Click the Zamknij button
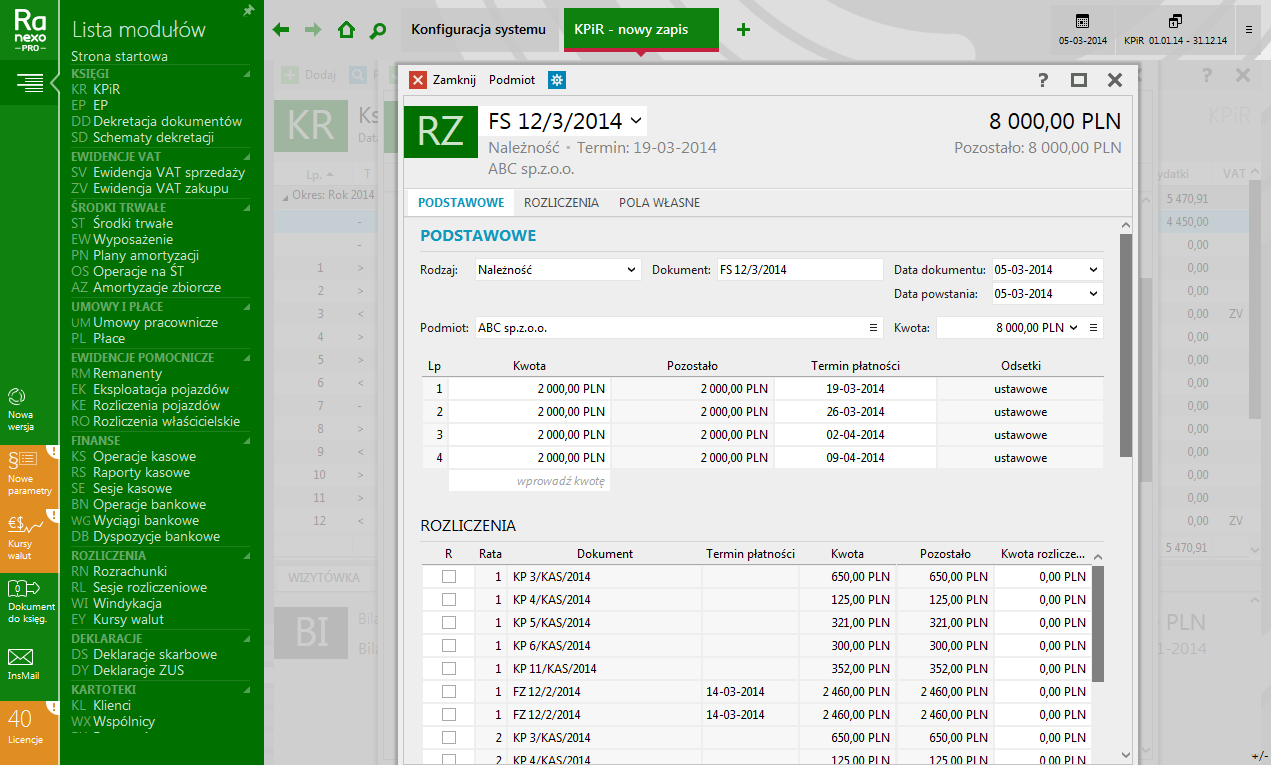Screen dimensions: 1271x765 pyautogui.click(x=443, y=80)
